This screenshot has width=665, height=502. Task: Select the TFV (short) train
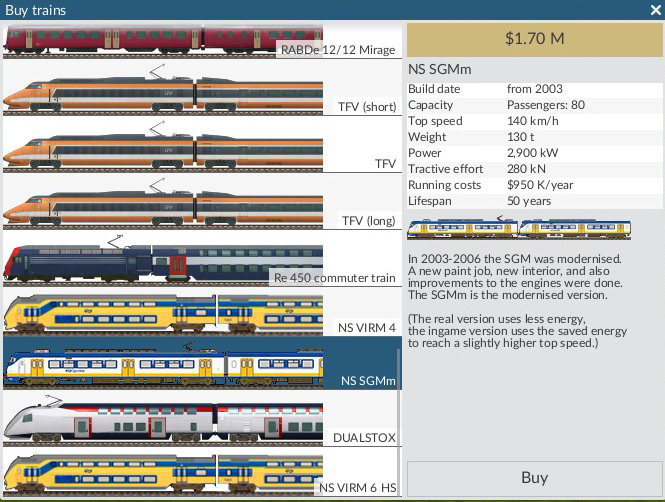click(202, 88)
